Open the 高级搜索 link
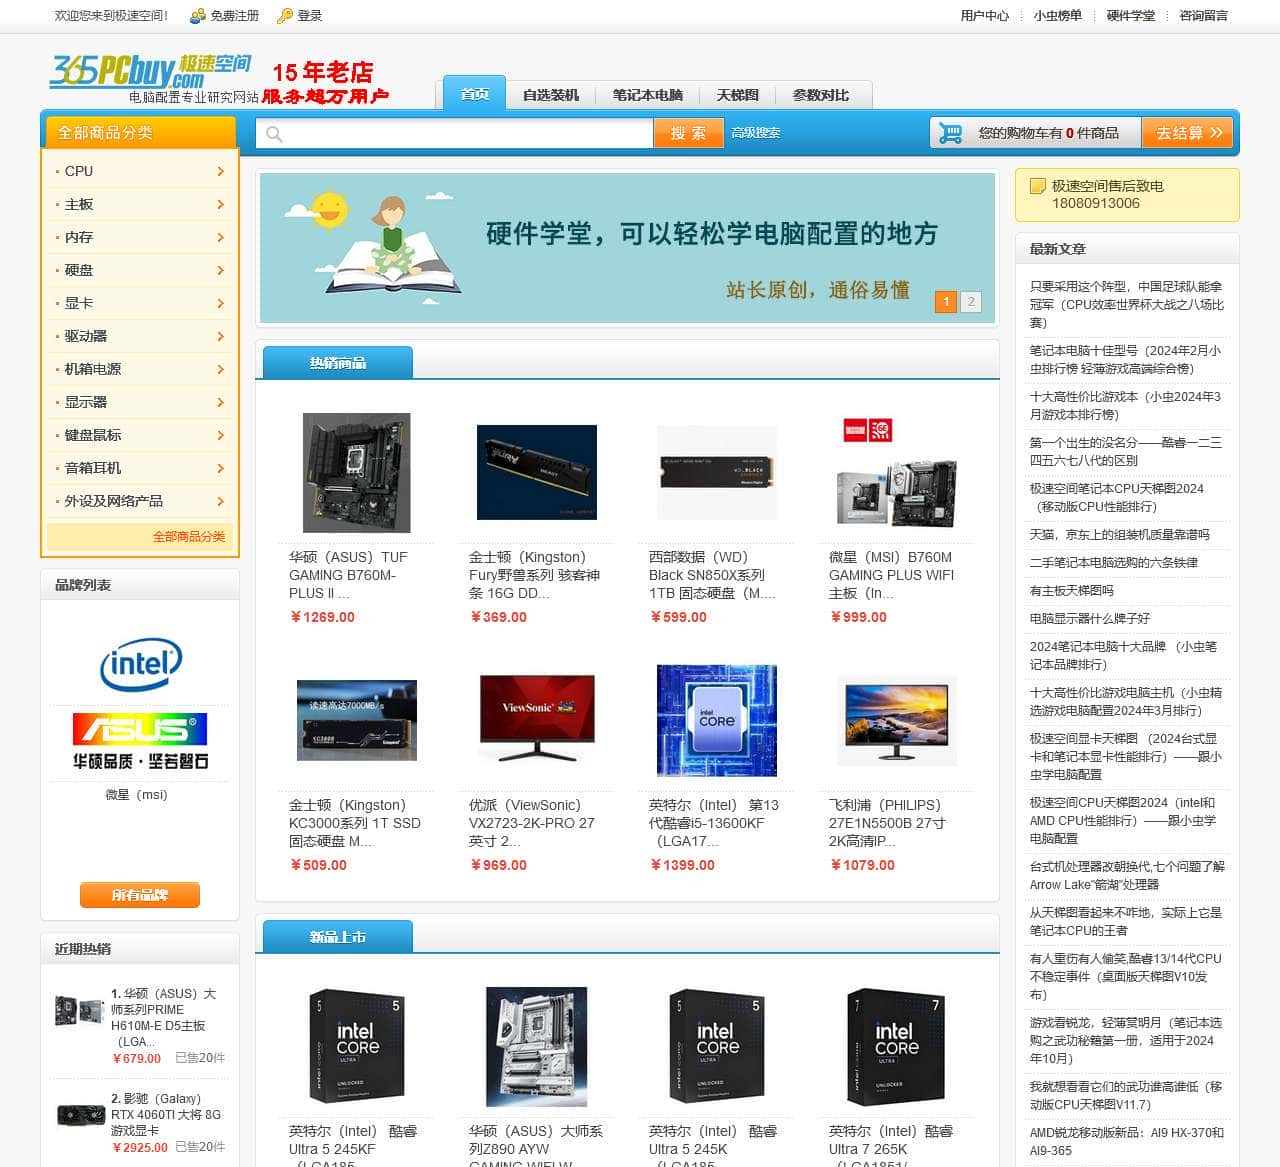 [x=756, y=133]
